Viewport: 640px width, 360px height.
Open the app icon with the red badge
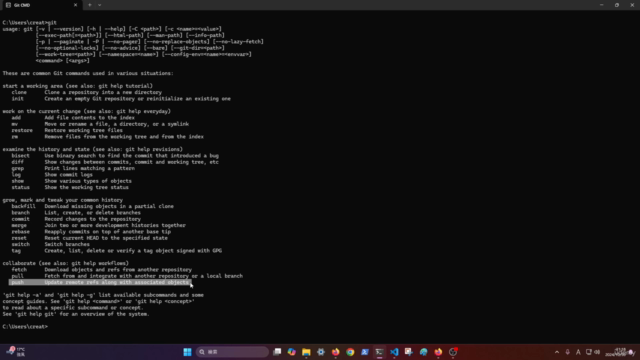click(x=453, y=352)
